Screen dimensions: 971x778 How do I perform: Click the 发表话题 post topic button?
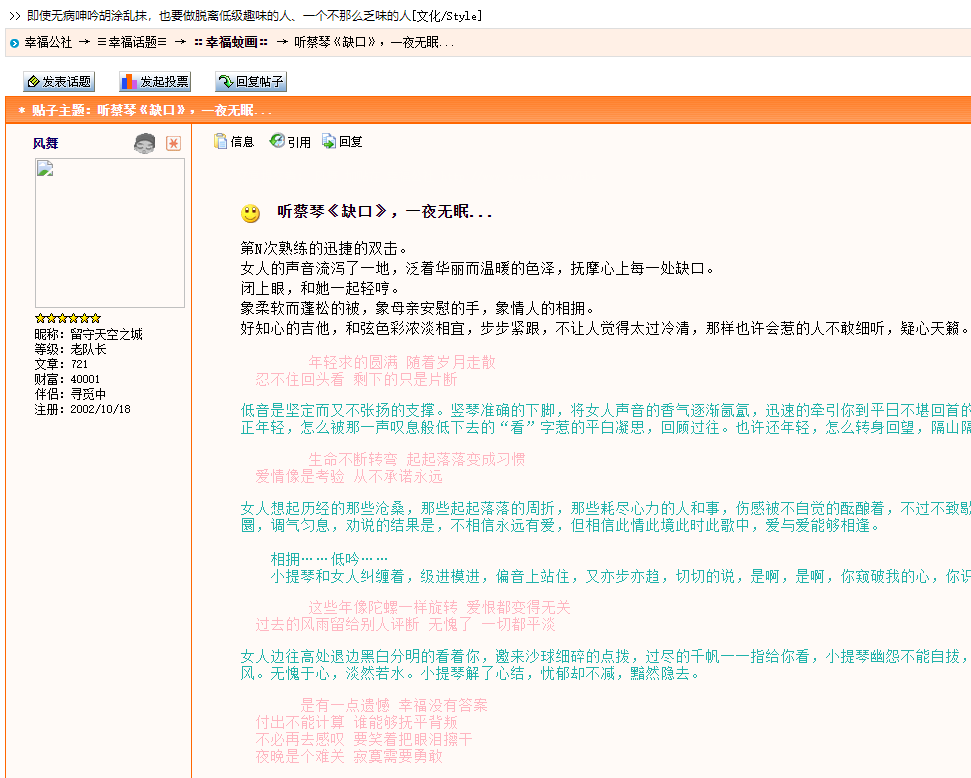58,82
